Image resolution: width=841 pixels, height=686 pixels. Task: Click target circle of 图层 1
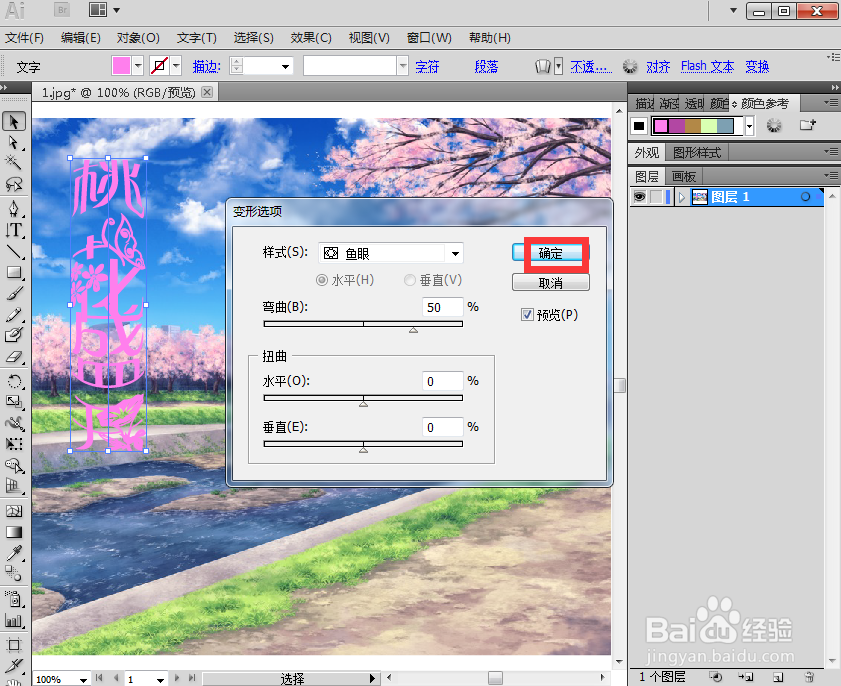coord(805,197)
